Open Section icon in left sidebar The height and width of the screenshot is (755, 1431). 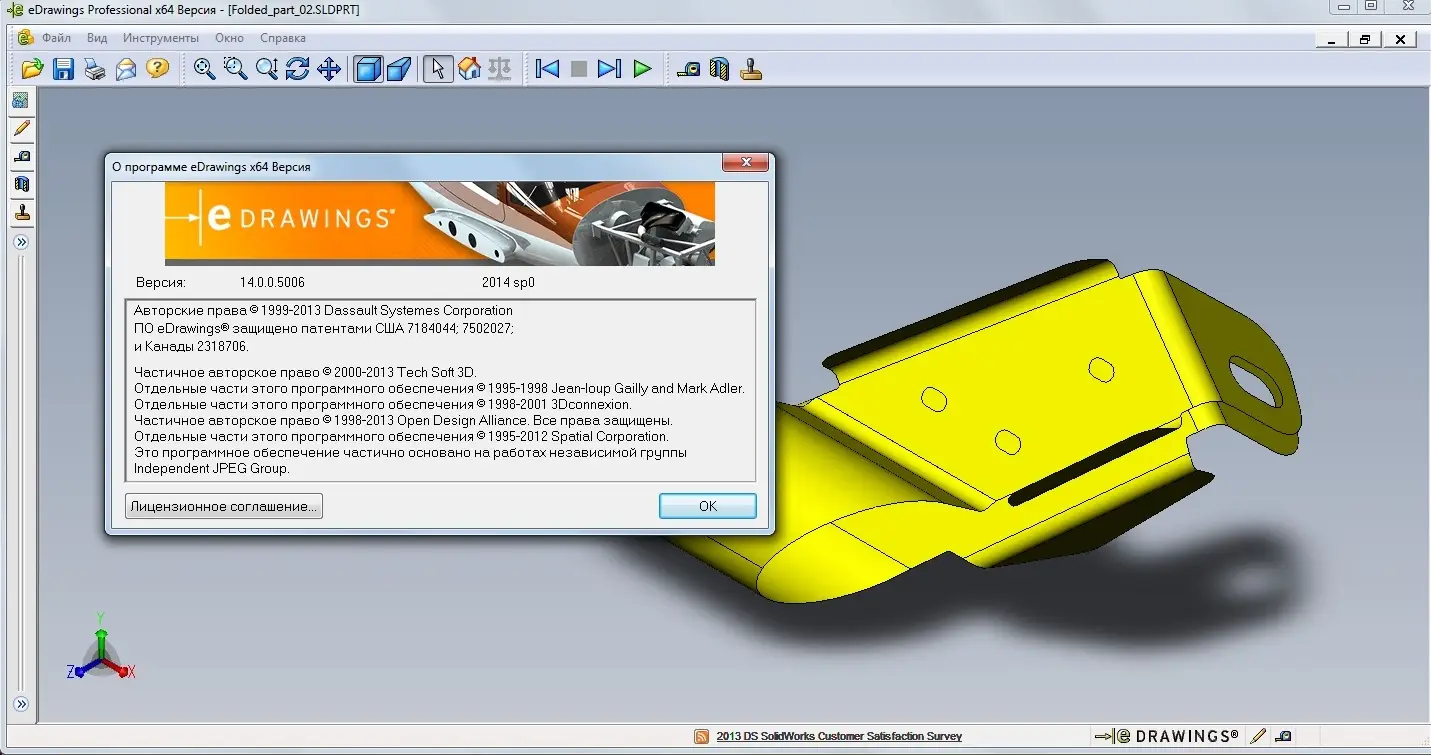click(21, 184)
